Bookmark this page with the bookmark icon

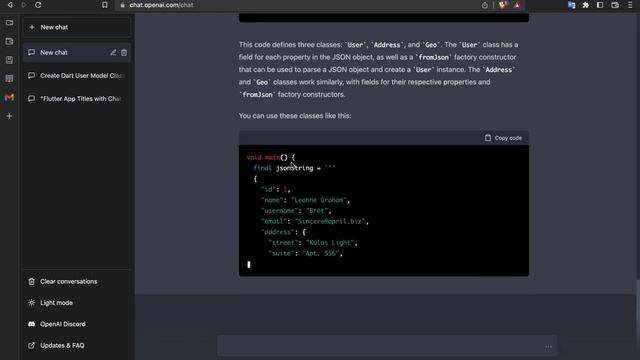pos(105,5)
